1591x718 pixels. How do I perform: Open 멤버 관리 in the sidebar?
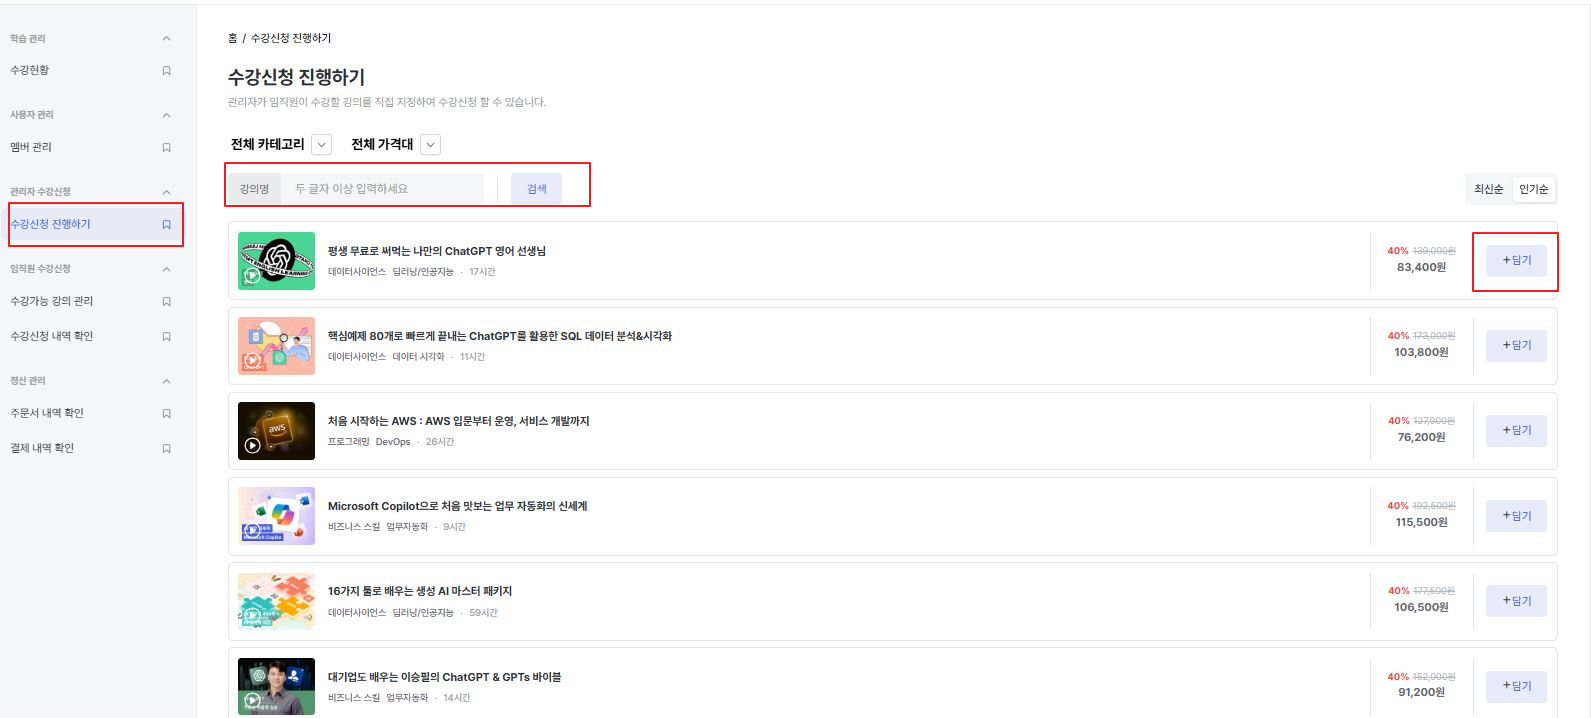[31, 147]
